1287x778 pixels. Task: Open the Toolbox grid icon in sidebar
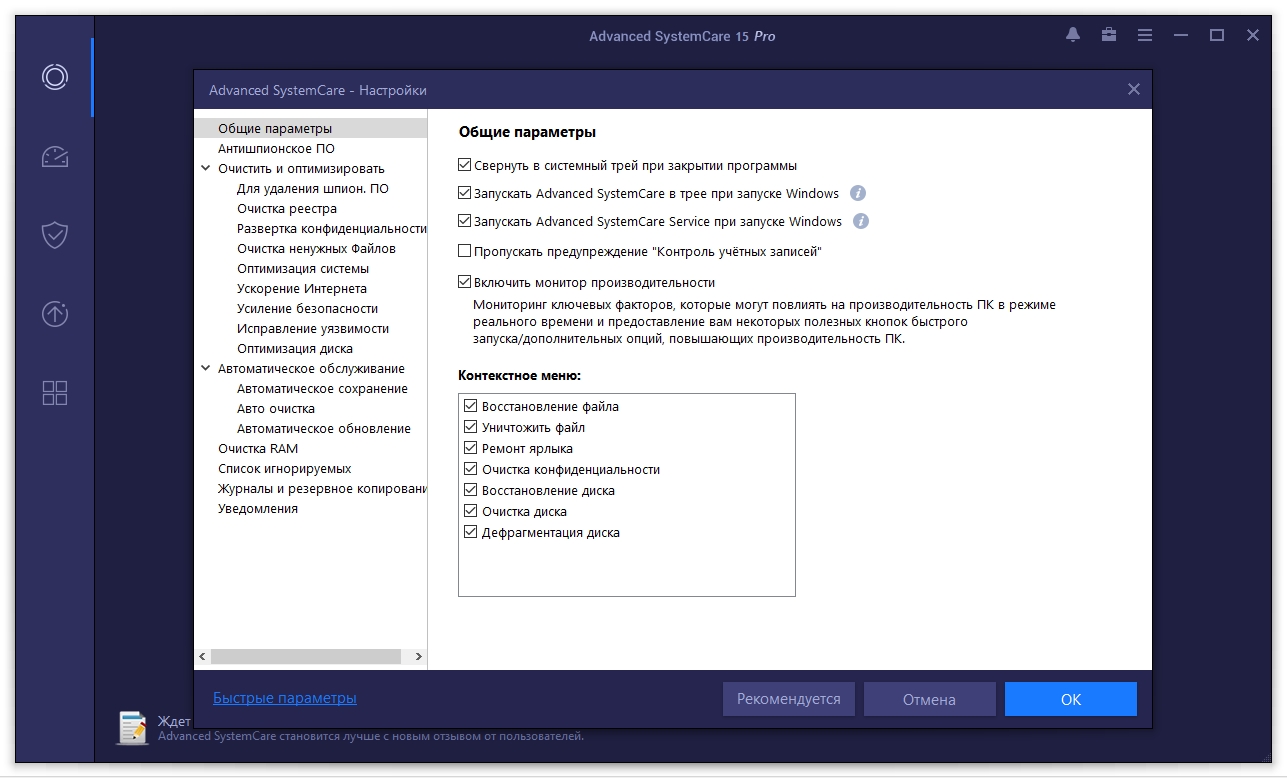point(55,393)
